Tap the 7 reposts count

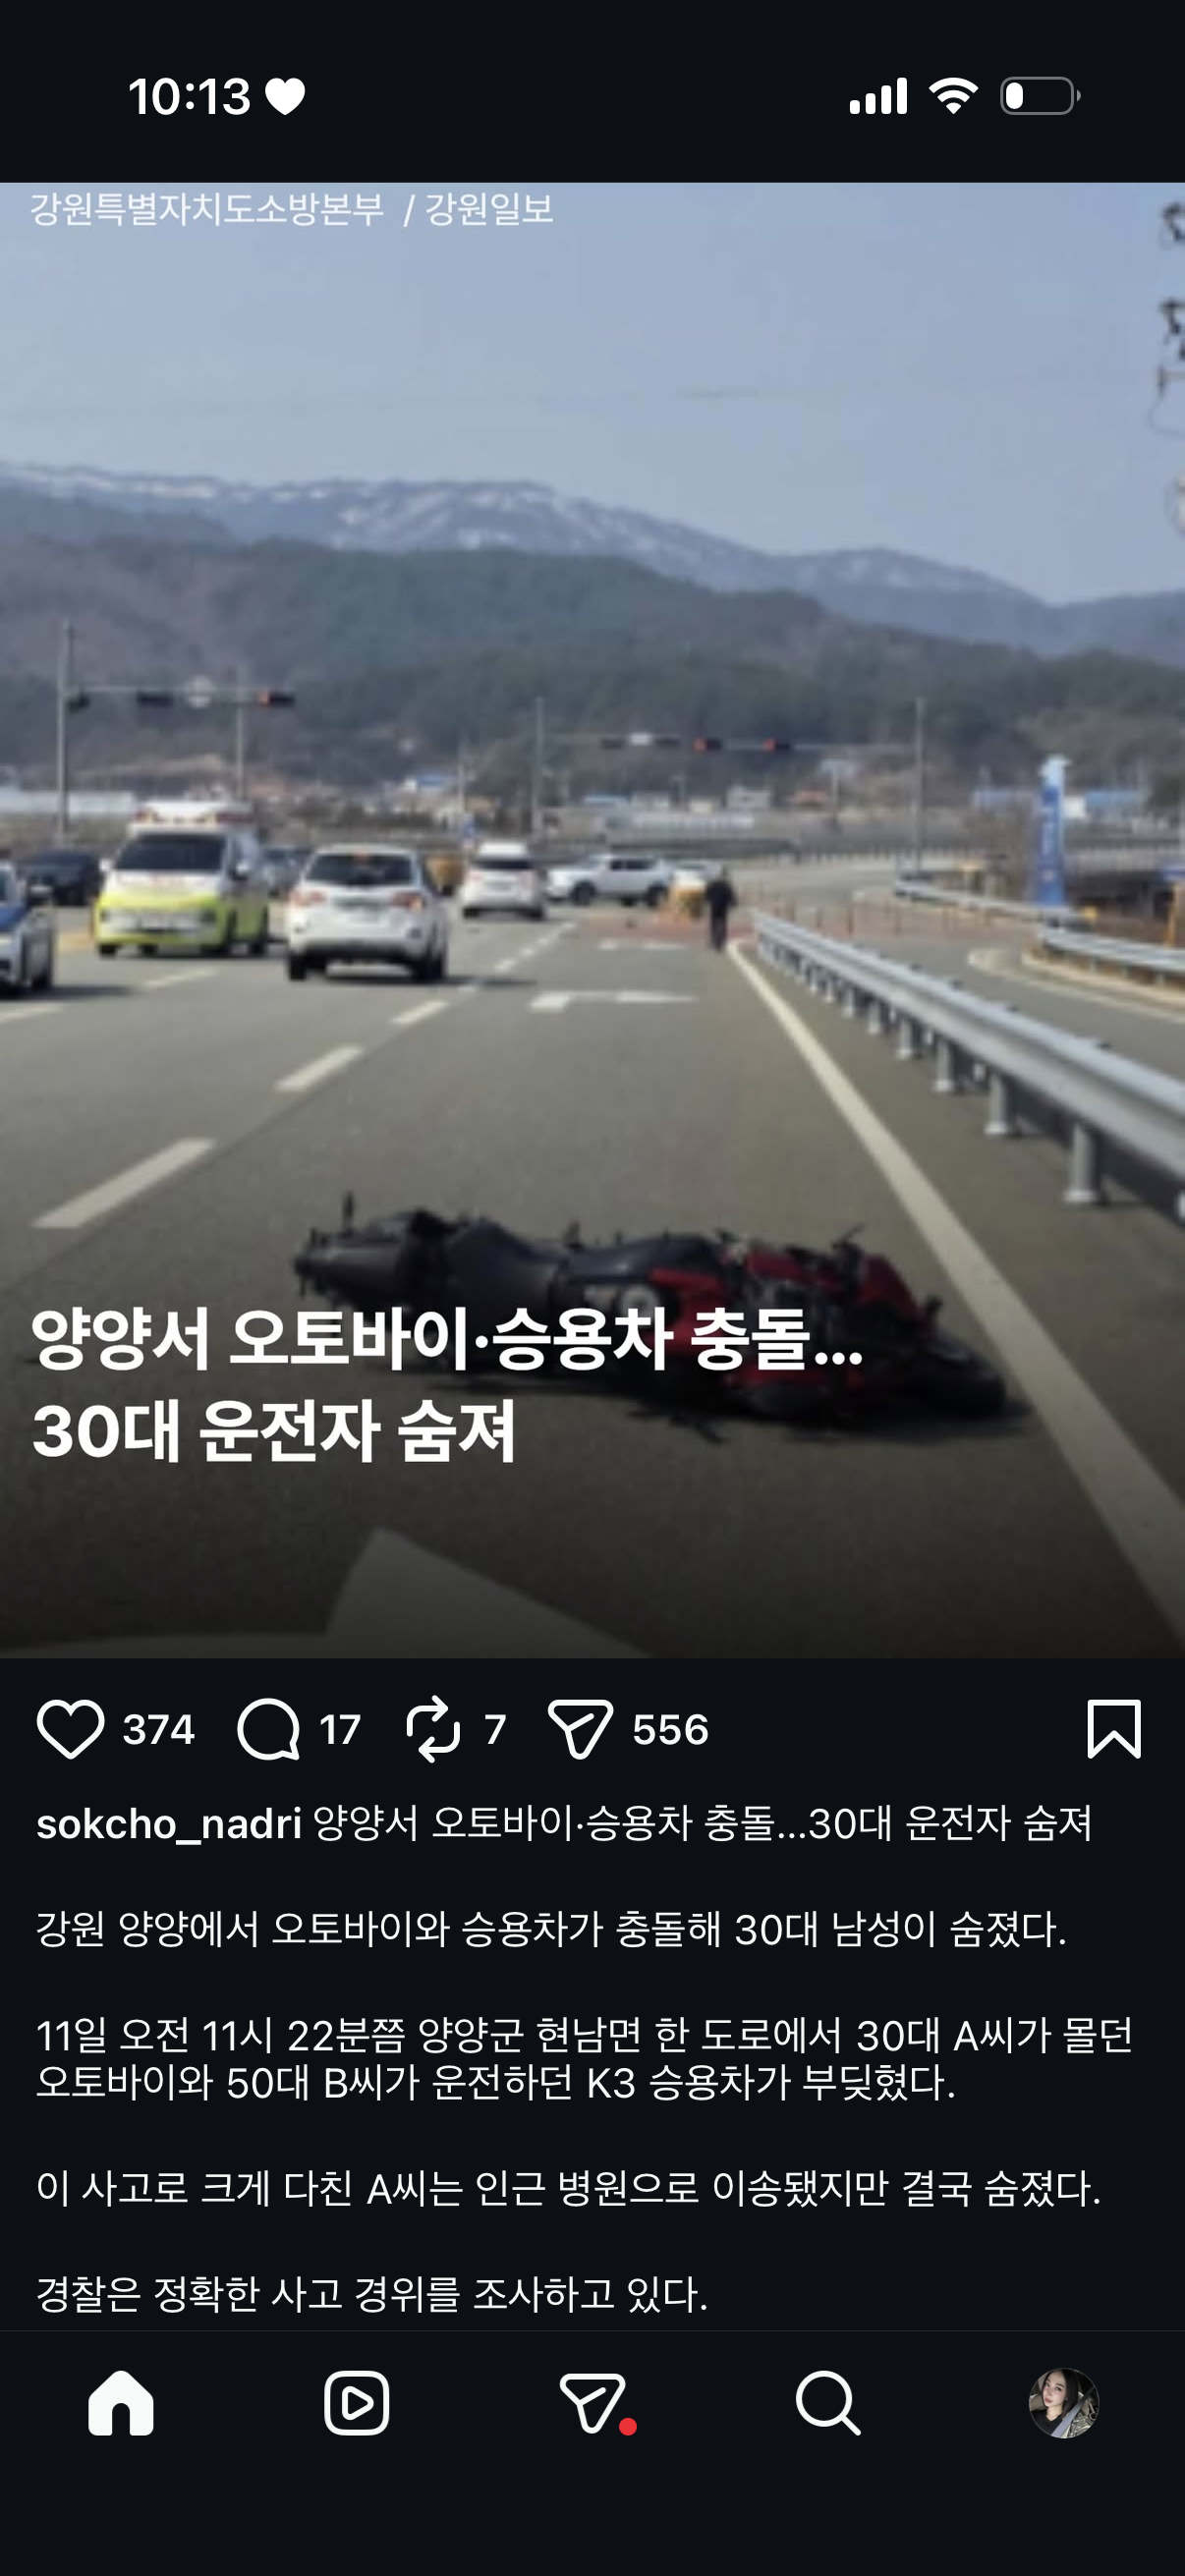(x=495, y=1729)
